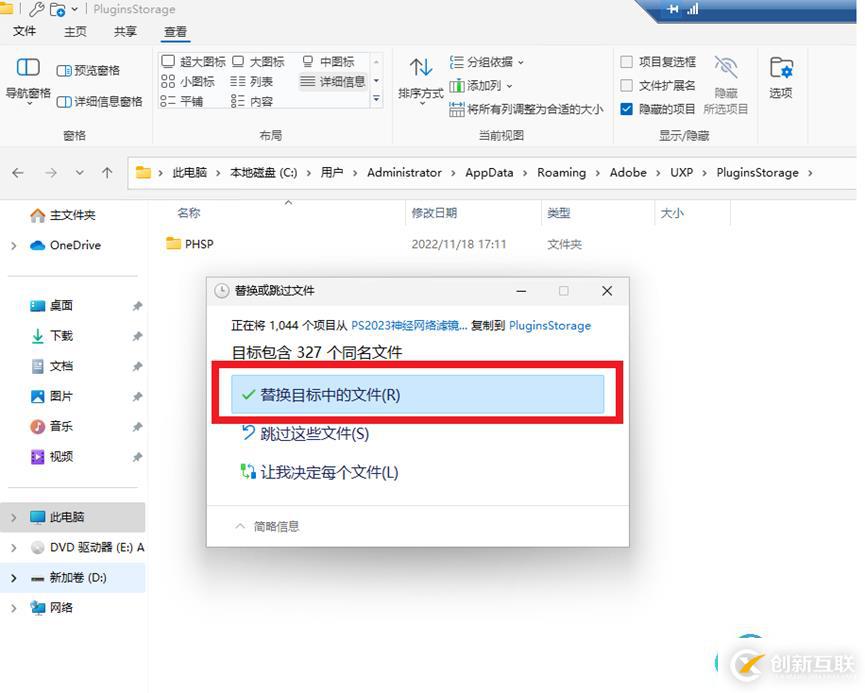Click UXP in the address bar
The image size is (865, 693).
click(x=681, y=173)
